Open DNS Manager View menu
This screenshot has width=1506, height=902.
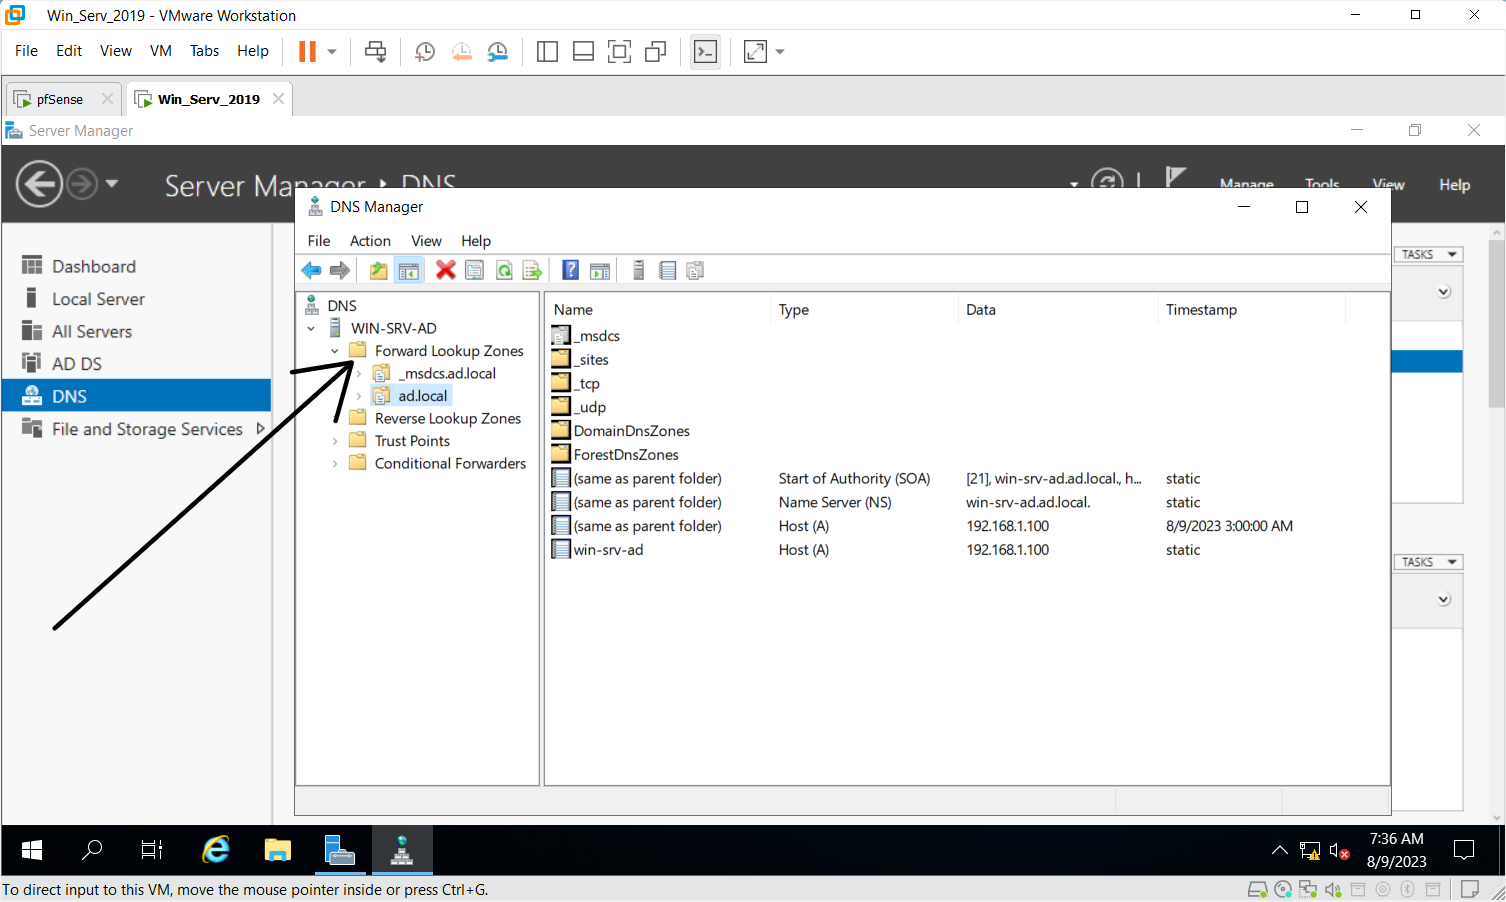[426, 241]
